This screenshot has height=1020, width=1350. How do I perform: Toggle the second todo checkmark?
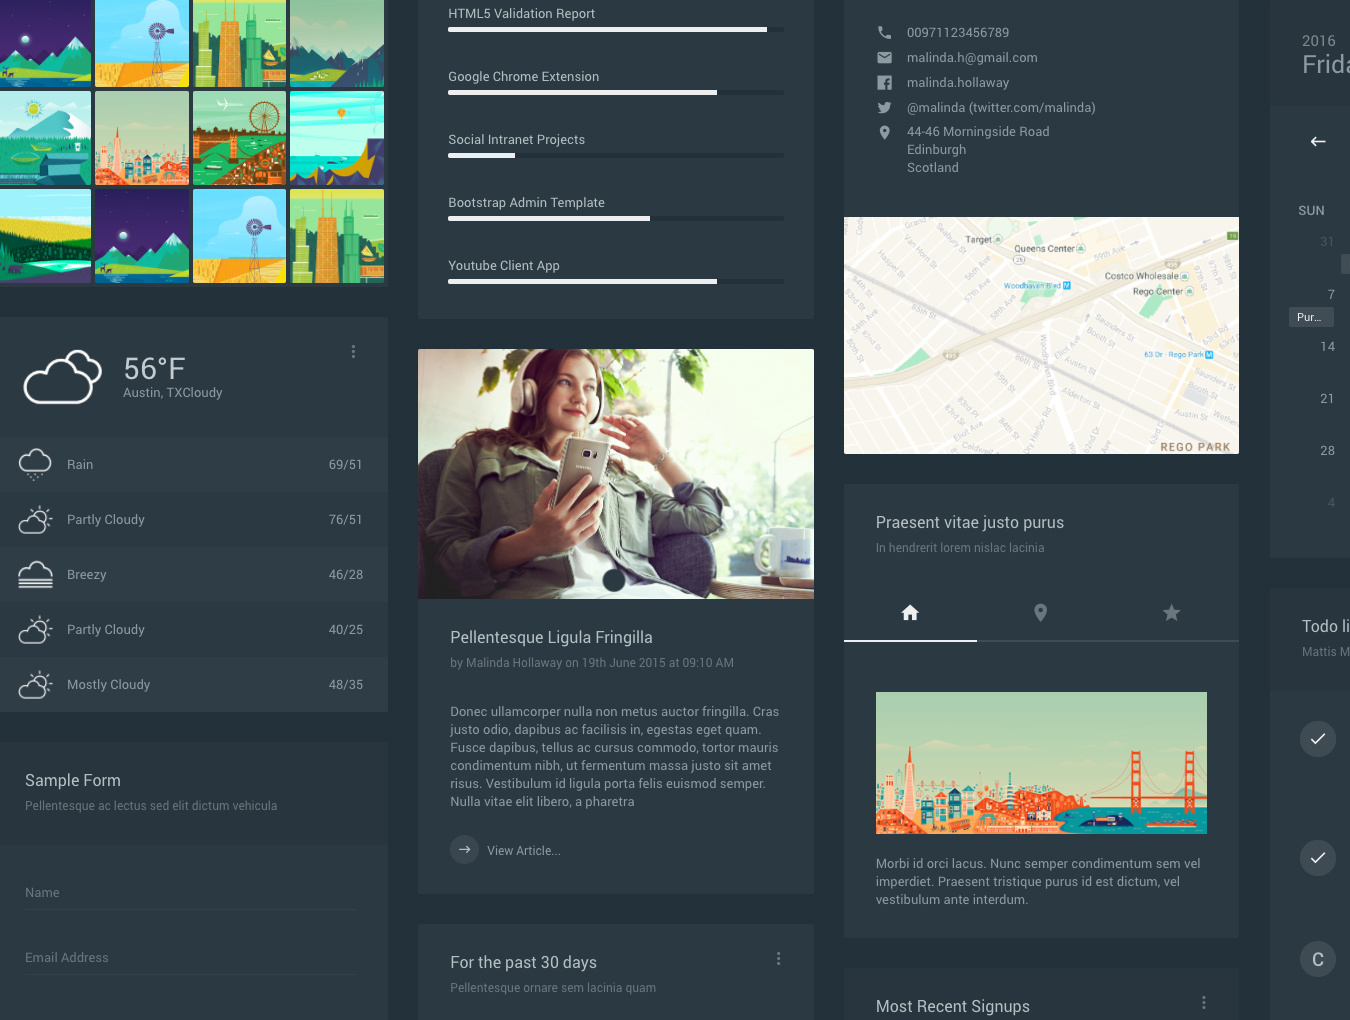click(1317, 858)
